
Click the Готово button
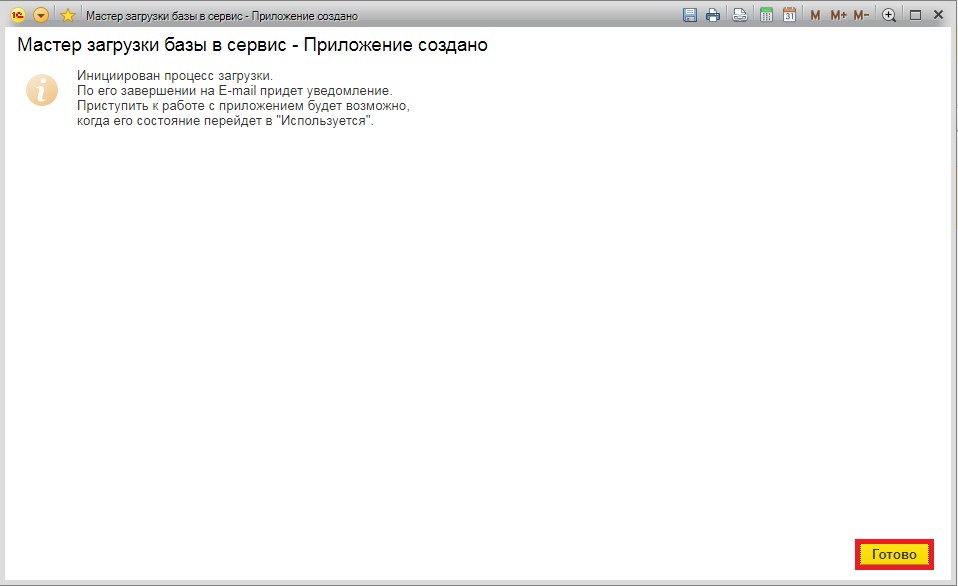pyautogui.click(x=894, y=554)
